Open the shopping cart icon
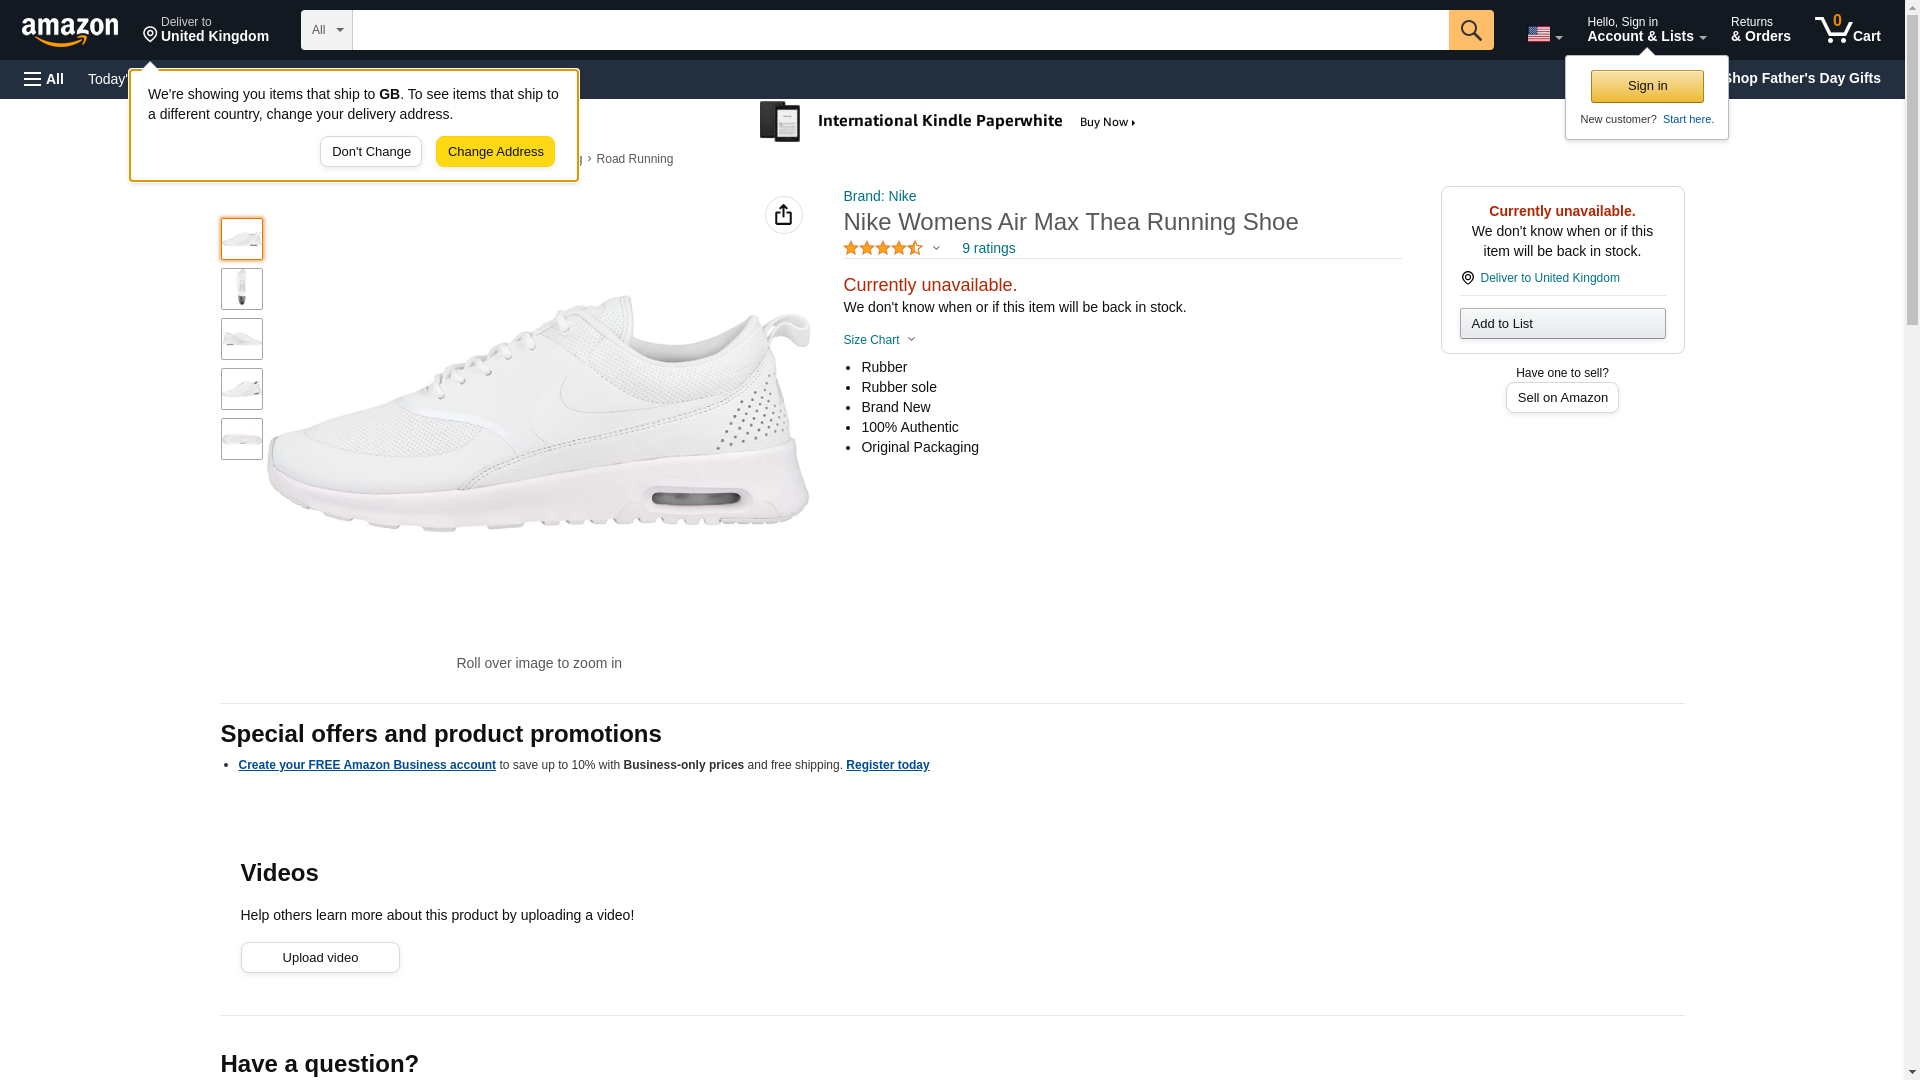The image size is (1920, 1080). 1846,30
